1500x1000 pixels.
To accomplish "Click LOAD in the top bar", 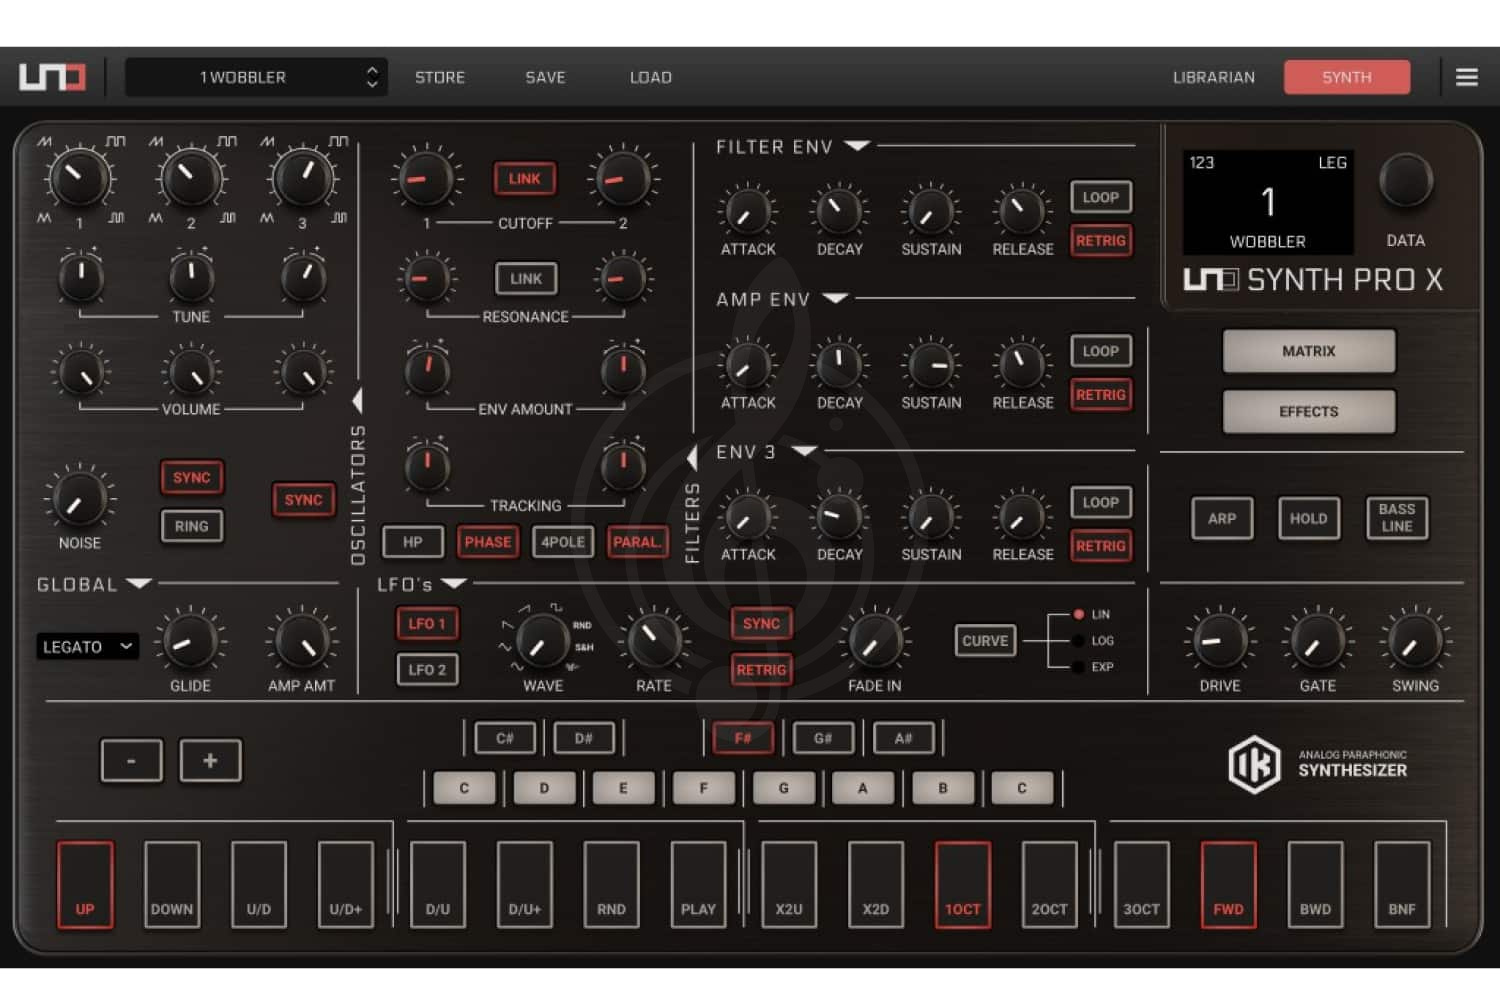I will [650, 77].
